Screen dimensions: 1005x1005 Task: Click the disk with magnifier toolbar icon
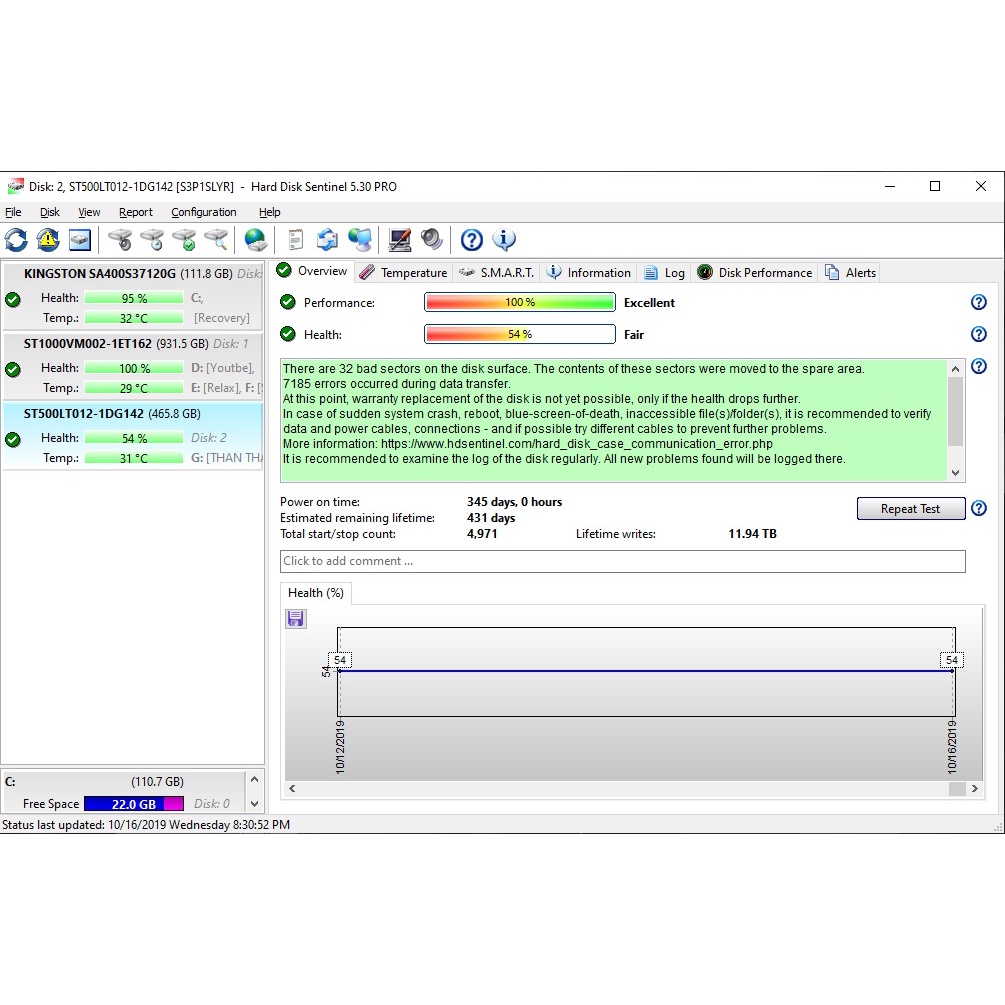[x=216, y=240]
